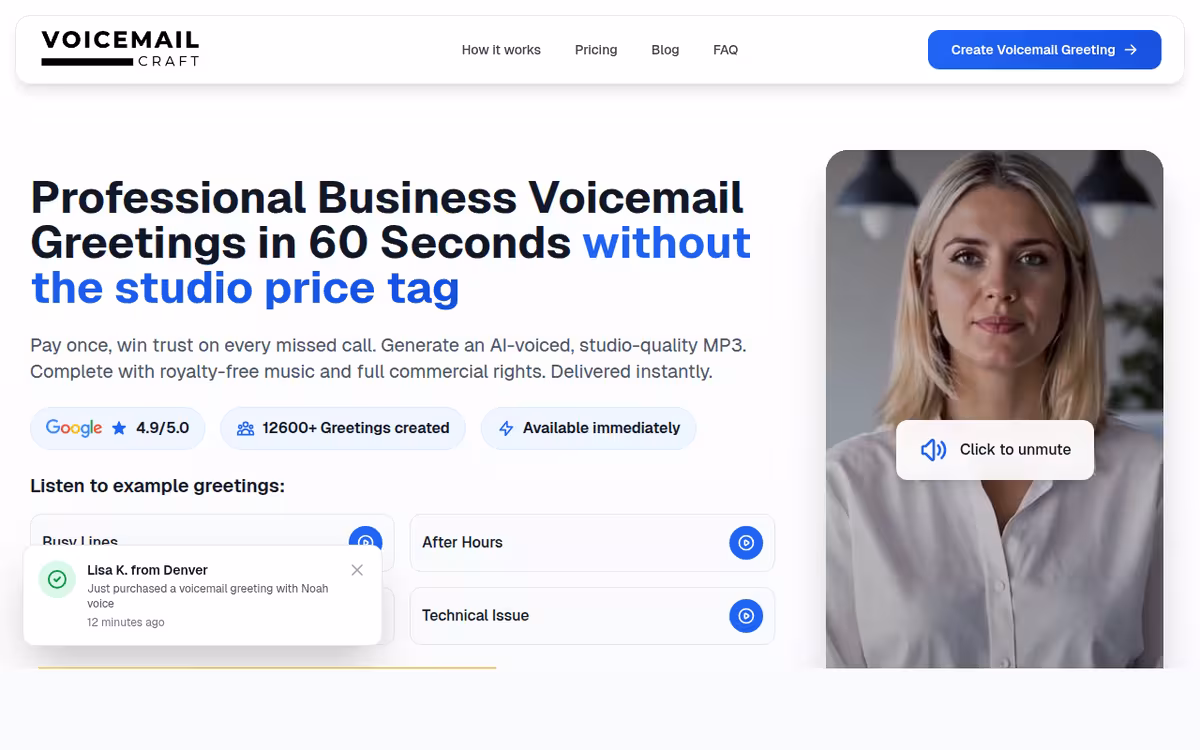Click the green checkmark in the notification
1200x750 pixels.
[x=57, y=579]
